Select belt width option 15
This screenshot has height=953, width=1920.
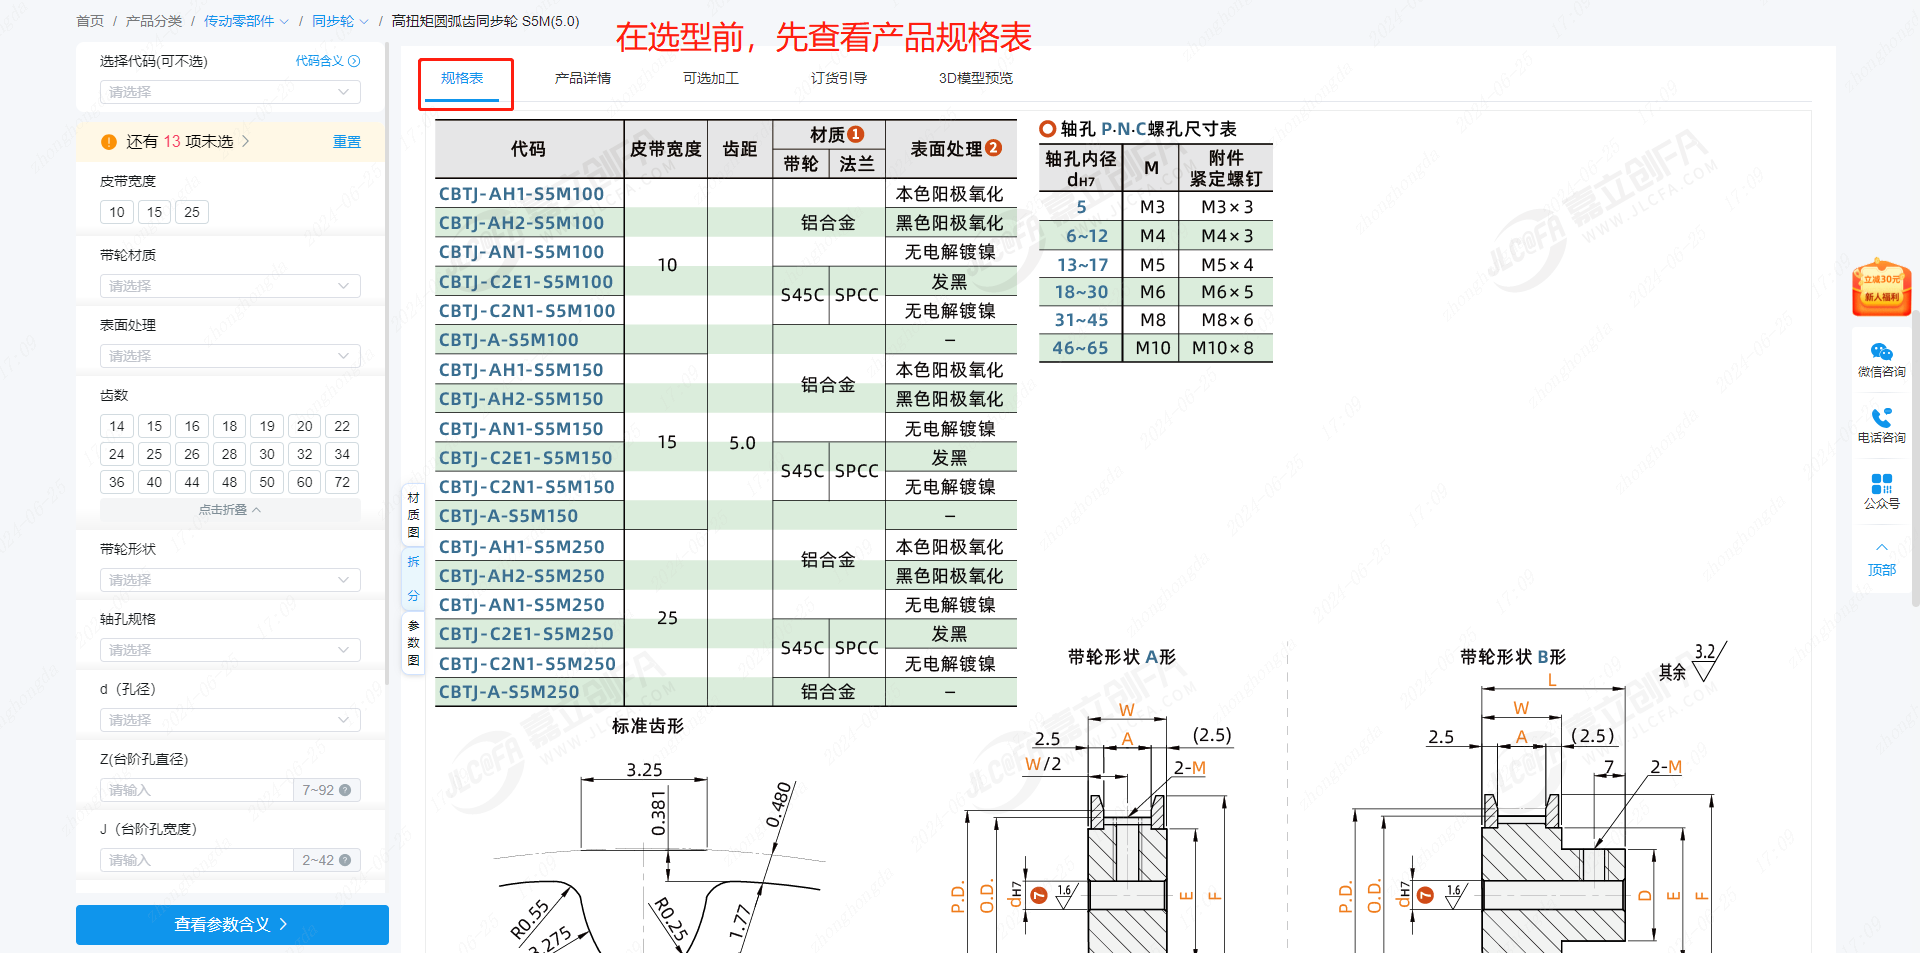click(x=154, y=212)
